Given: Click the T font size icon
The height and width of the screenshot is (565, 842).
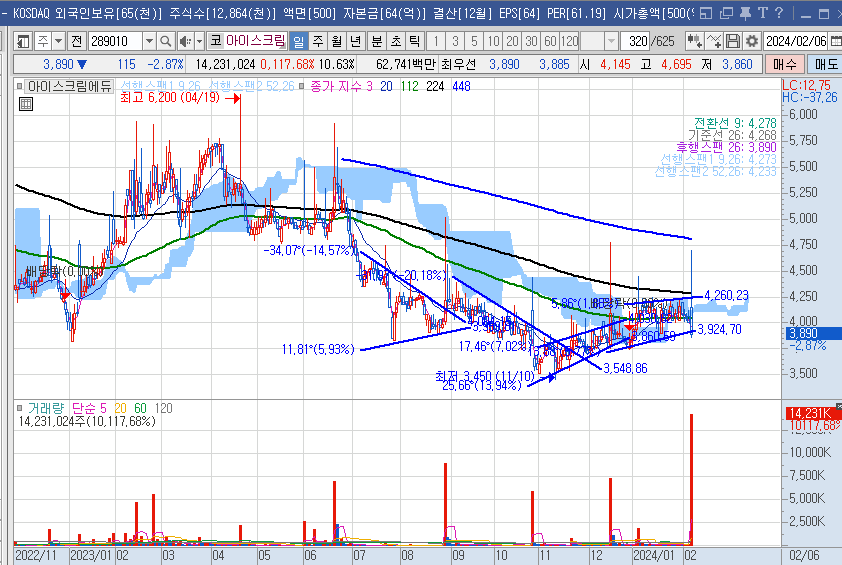Looking at the screenshot, I should 763,13.
